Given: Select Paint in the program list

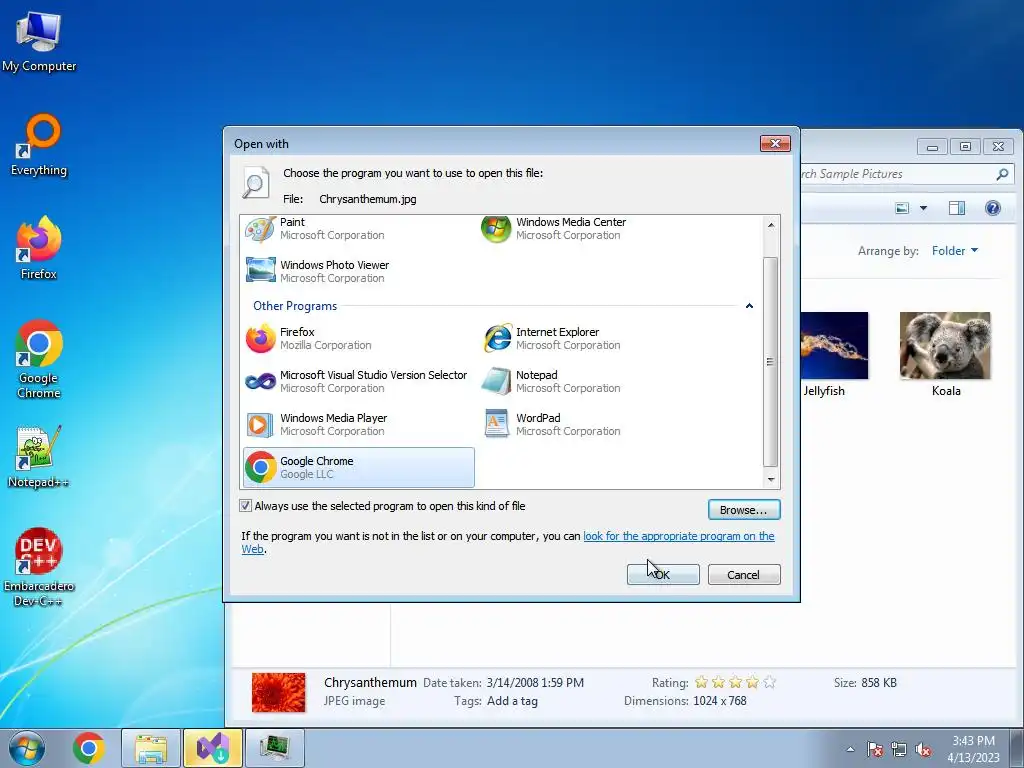Looking at the screenshot, I should (x=358, y=229).
